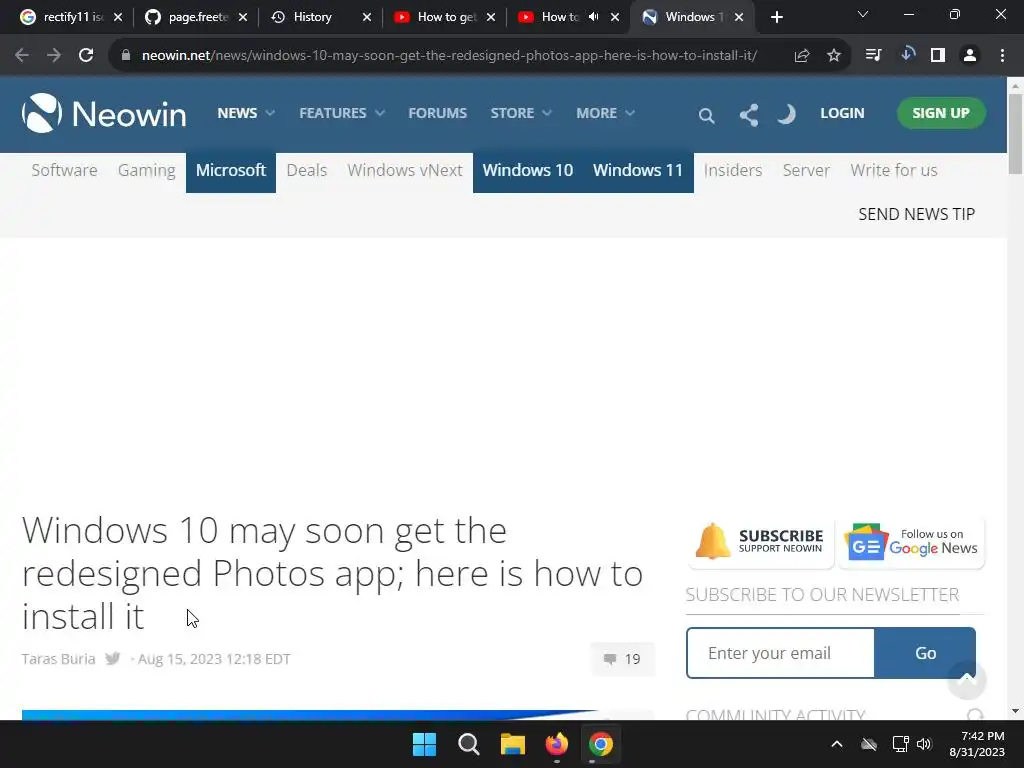
Task: Click the page vertical scrollbar thumb
Action: point(1015,134)
